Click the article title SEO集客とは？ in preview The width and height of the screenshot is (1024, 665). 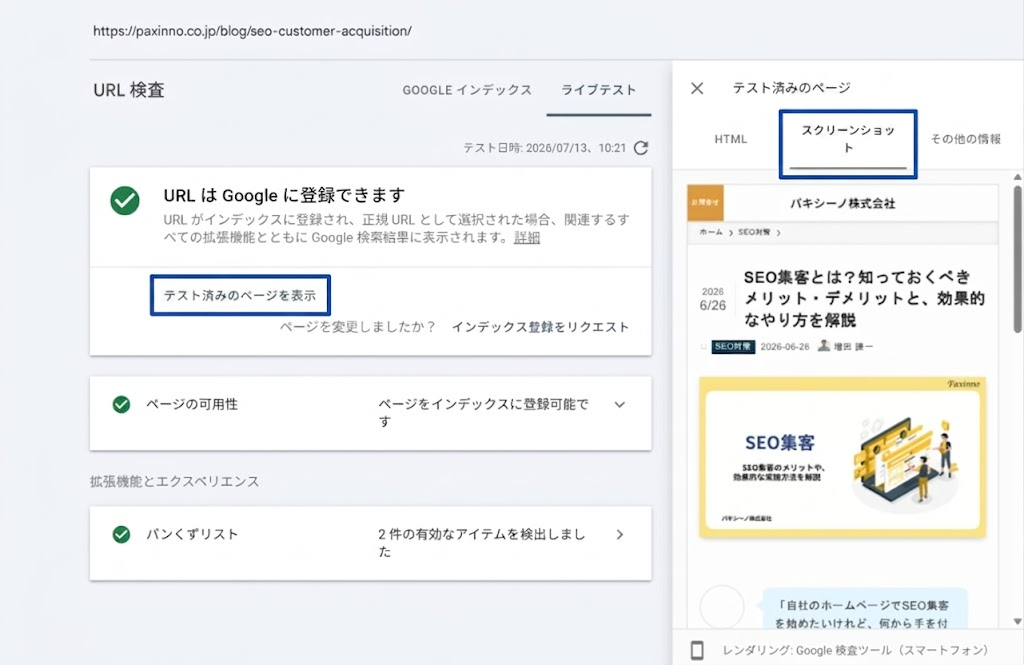pyautogui.click(x=864, y=299)
